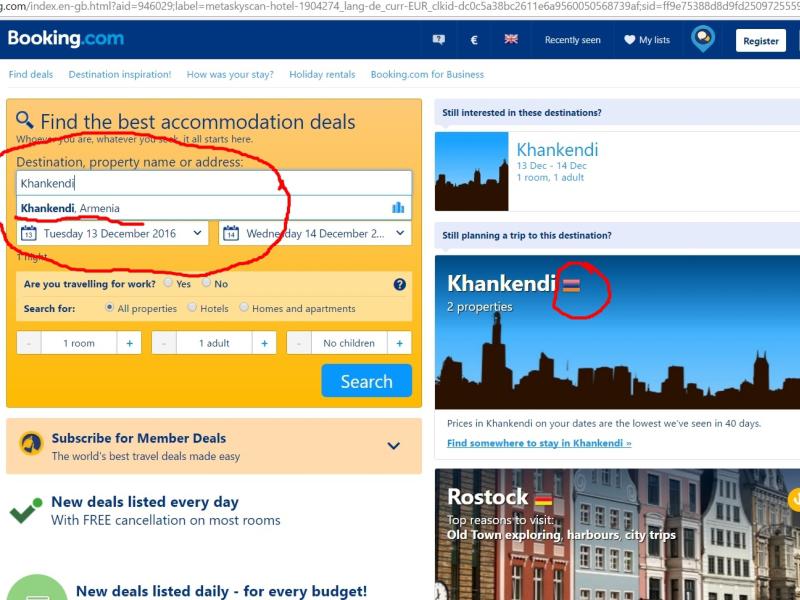Viewport: 800px width, 600px height.
Task: Change currency via the euro icon
Action: point(473,40)
